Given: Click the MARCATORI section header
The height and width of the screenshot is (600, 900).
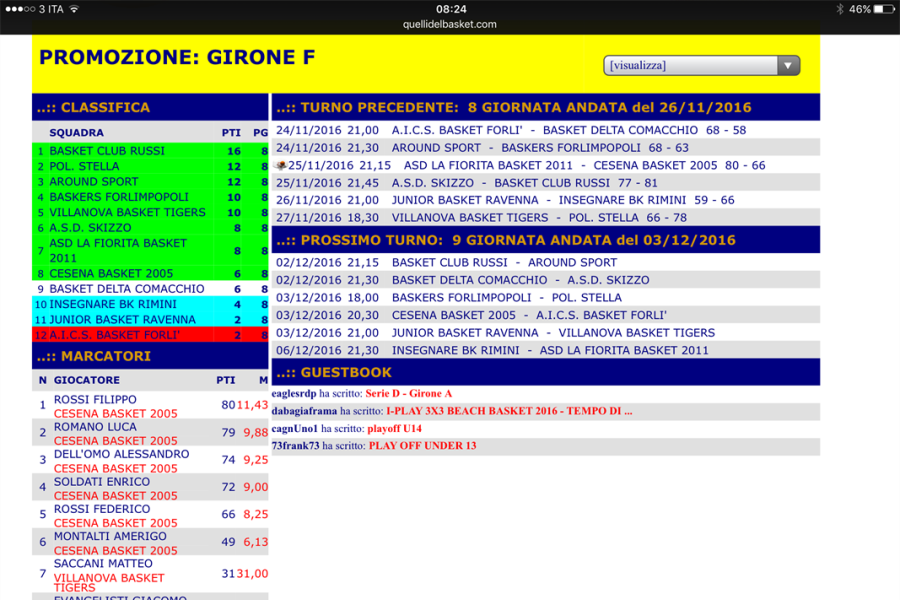Looking at the screenshot, I should pyautogui.click(x=150, y=356).
